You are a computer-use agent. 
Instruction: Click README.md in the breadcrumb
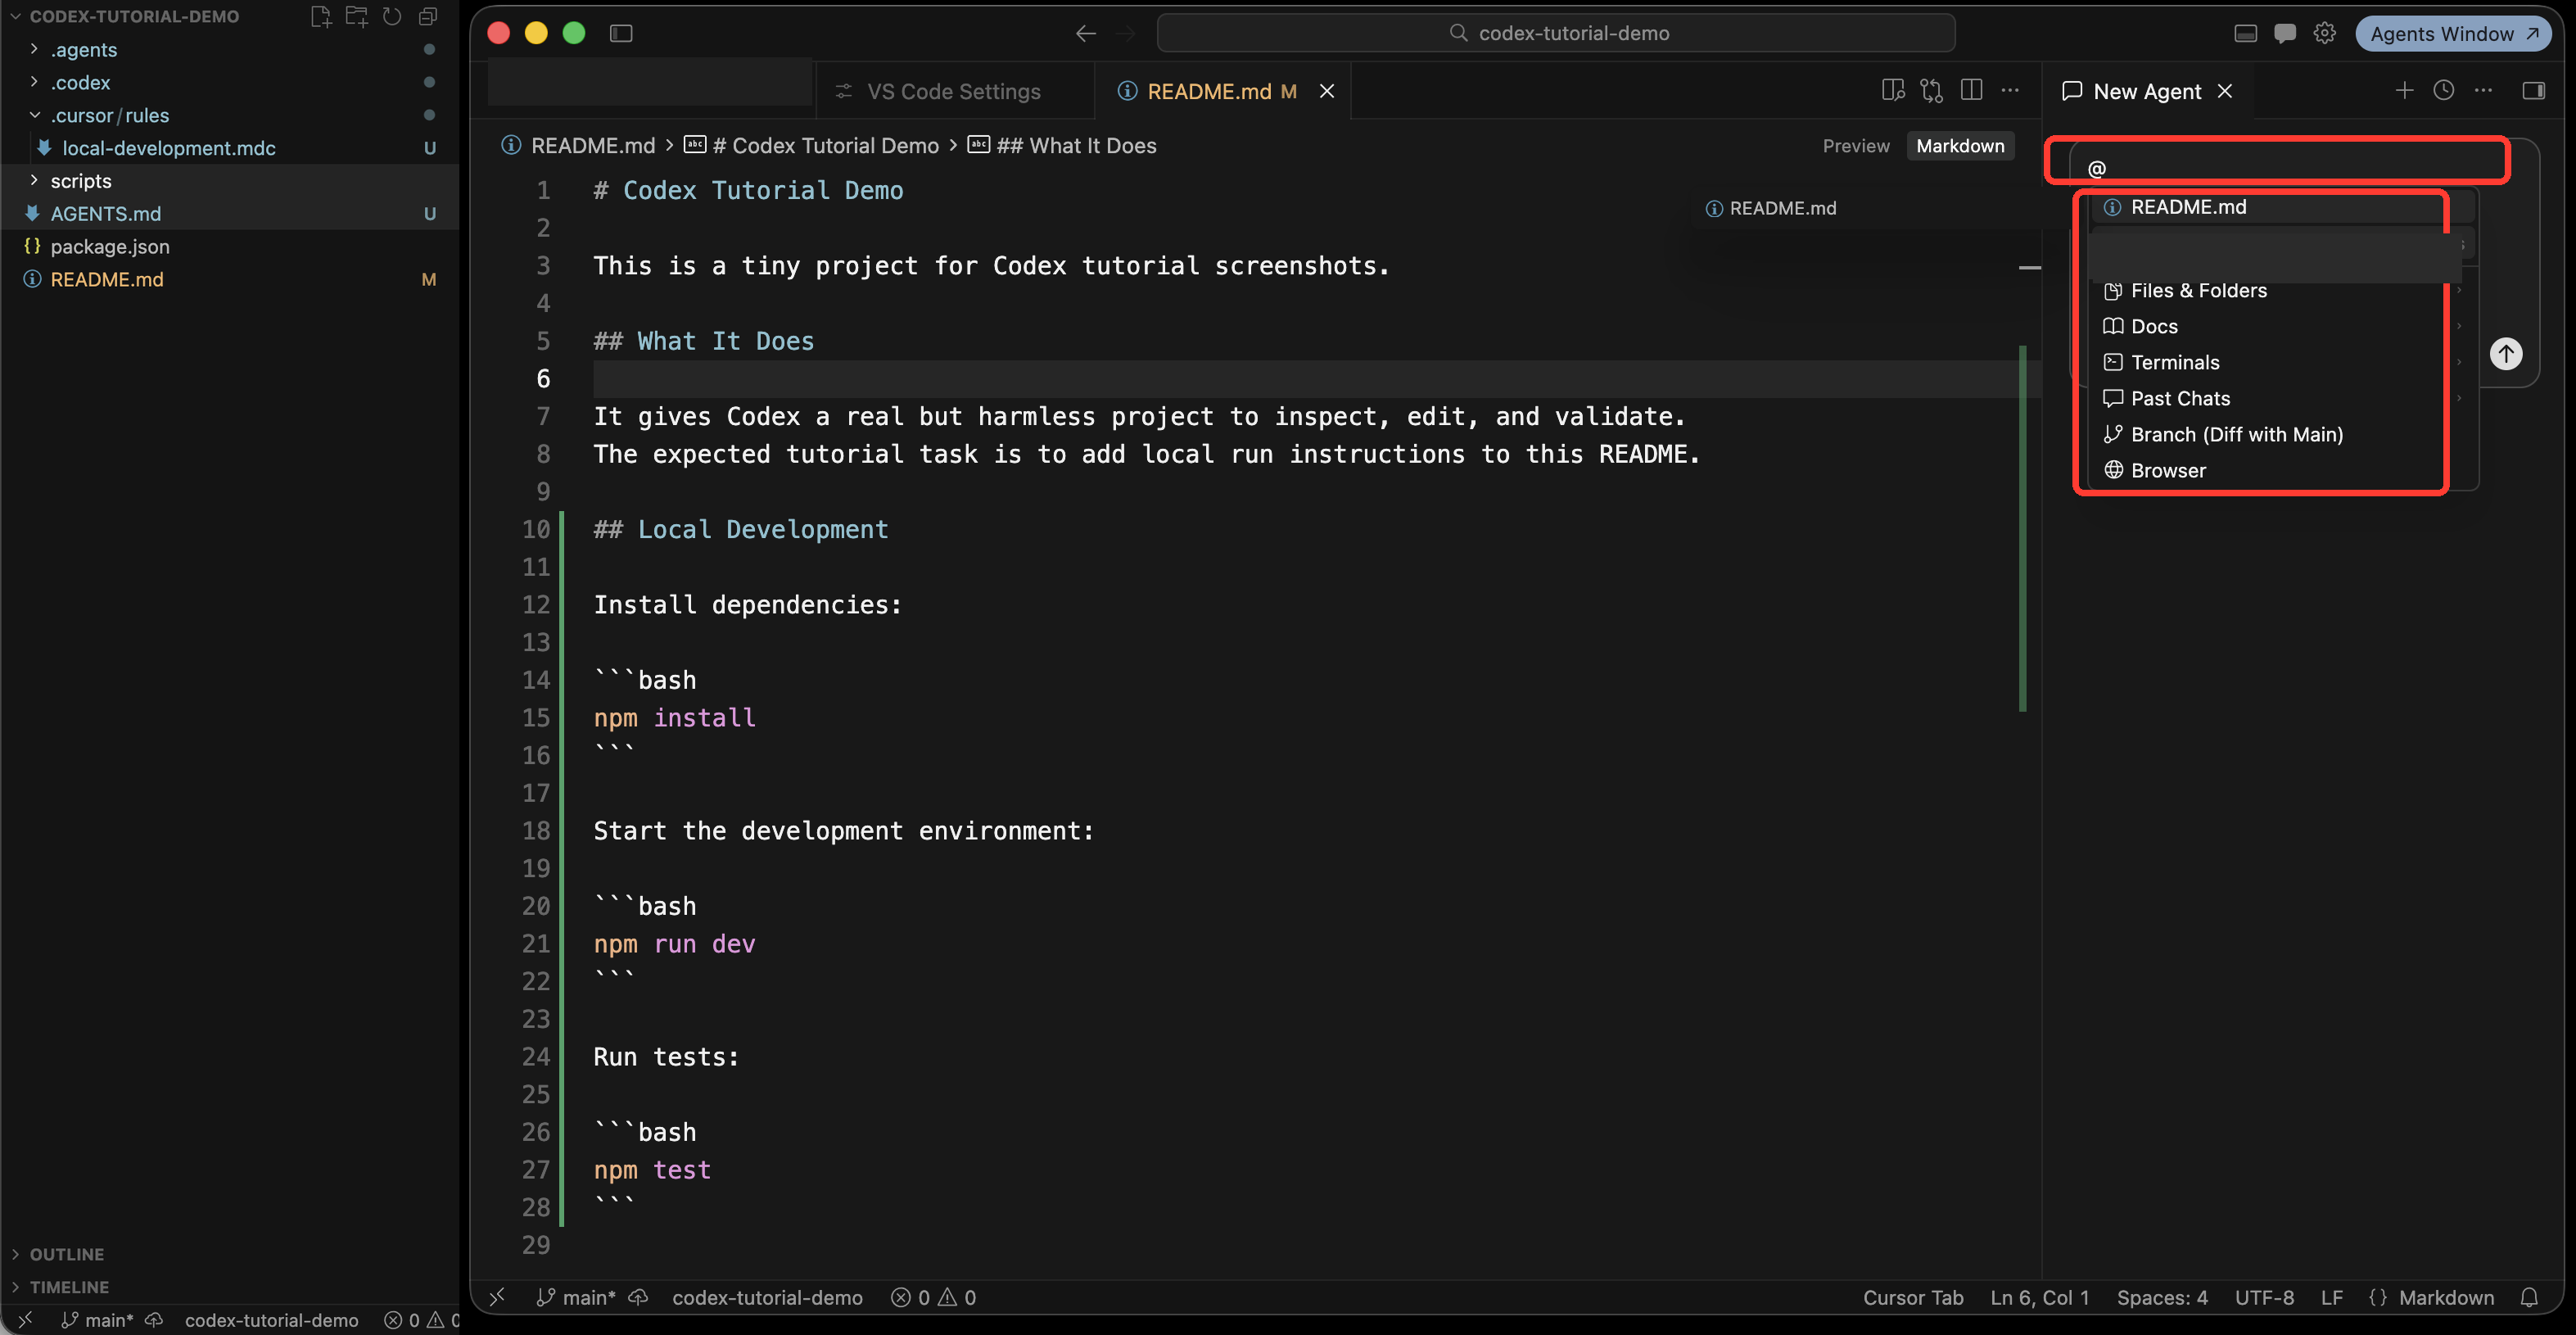tap(592, 146)
